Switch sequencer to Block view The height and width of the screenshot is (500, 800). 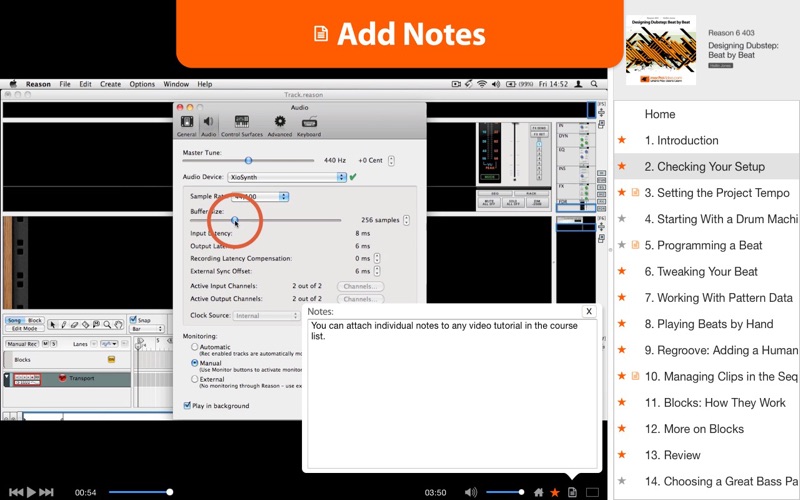35,320
